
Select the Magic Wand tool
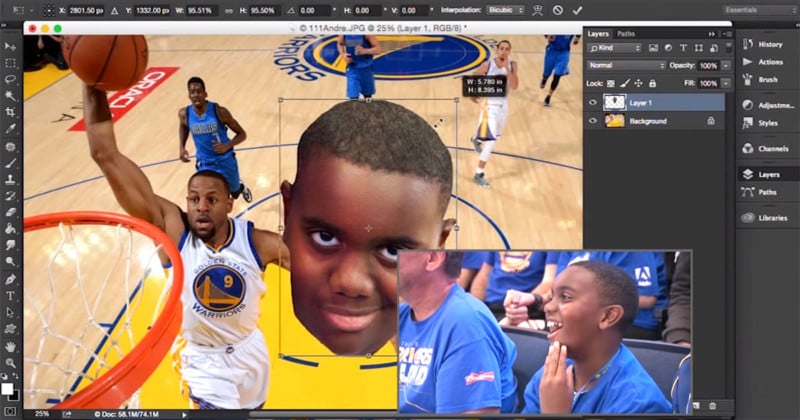[10, 96]
